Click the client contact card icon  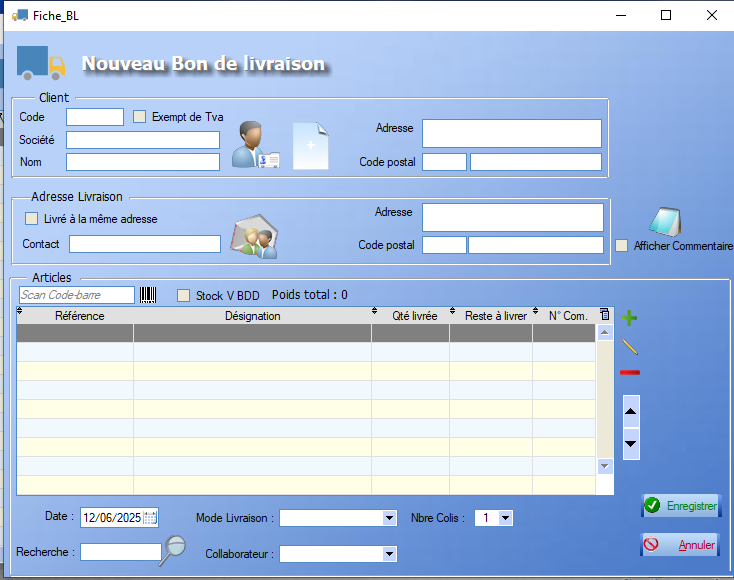point(255,145)
